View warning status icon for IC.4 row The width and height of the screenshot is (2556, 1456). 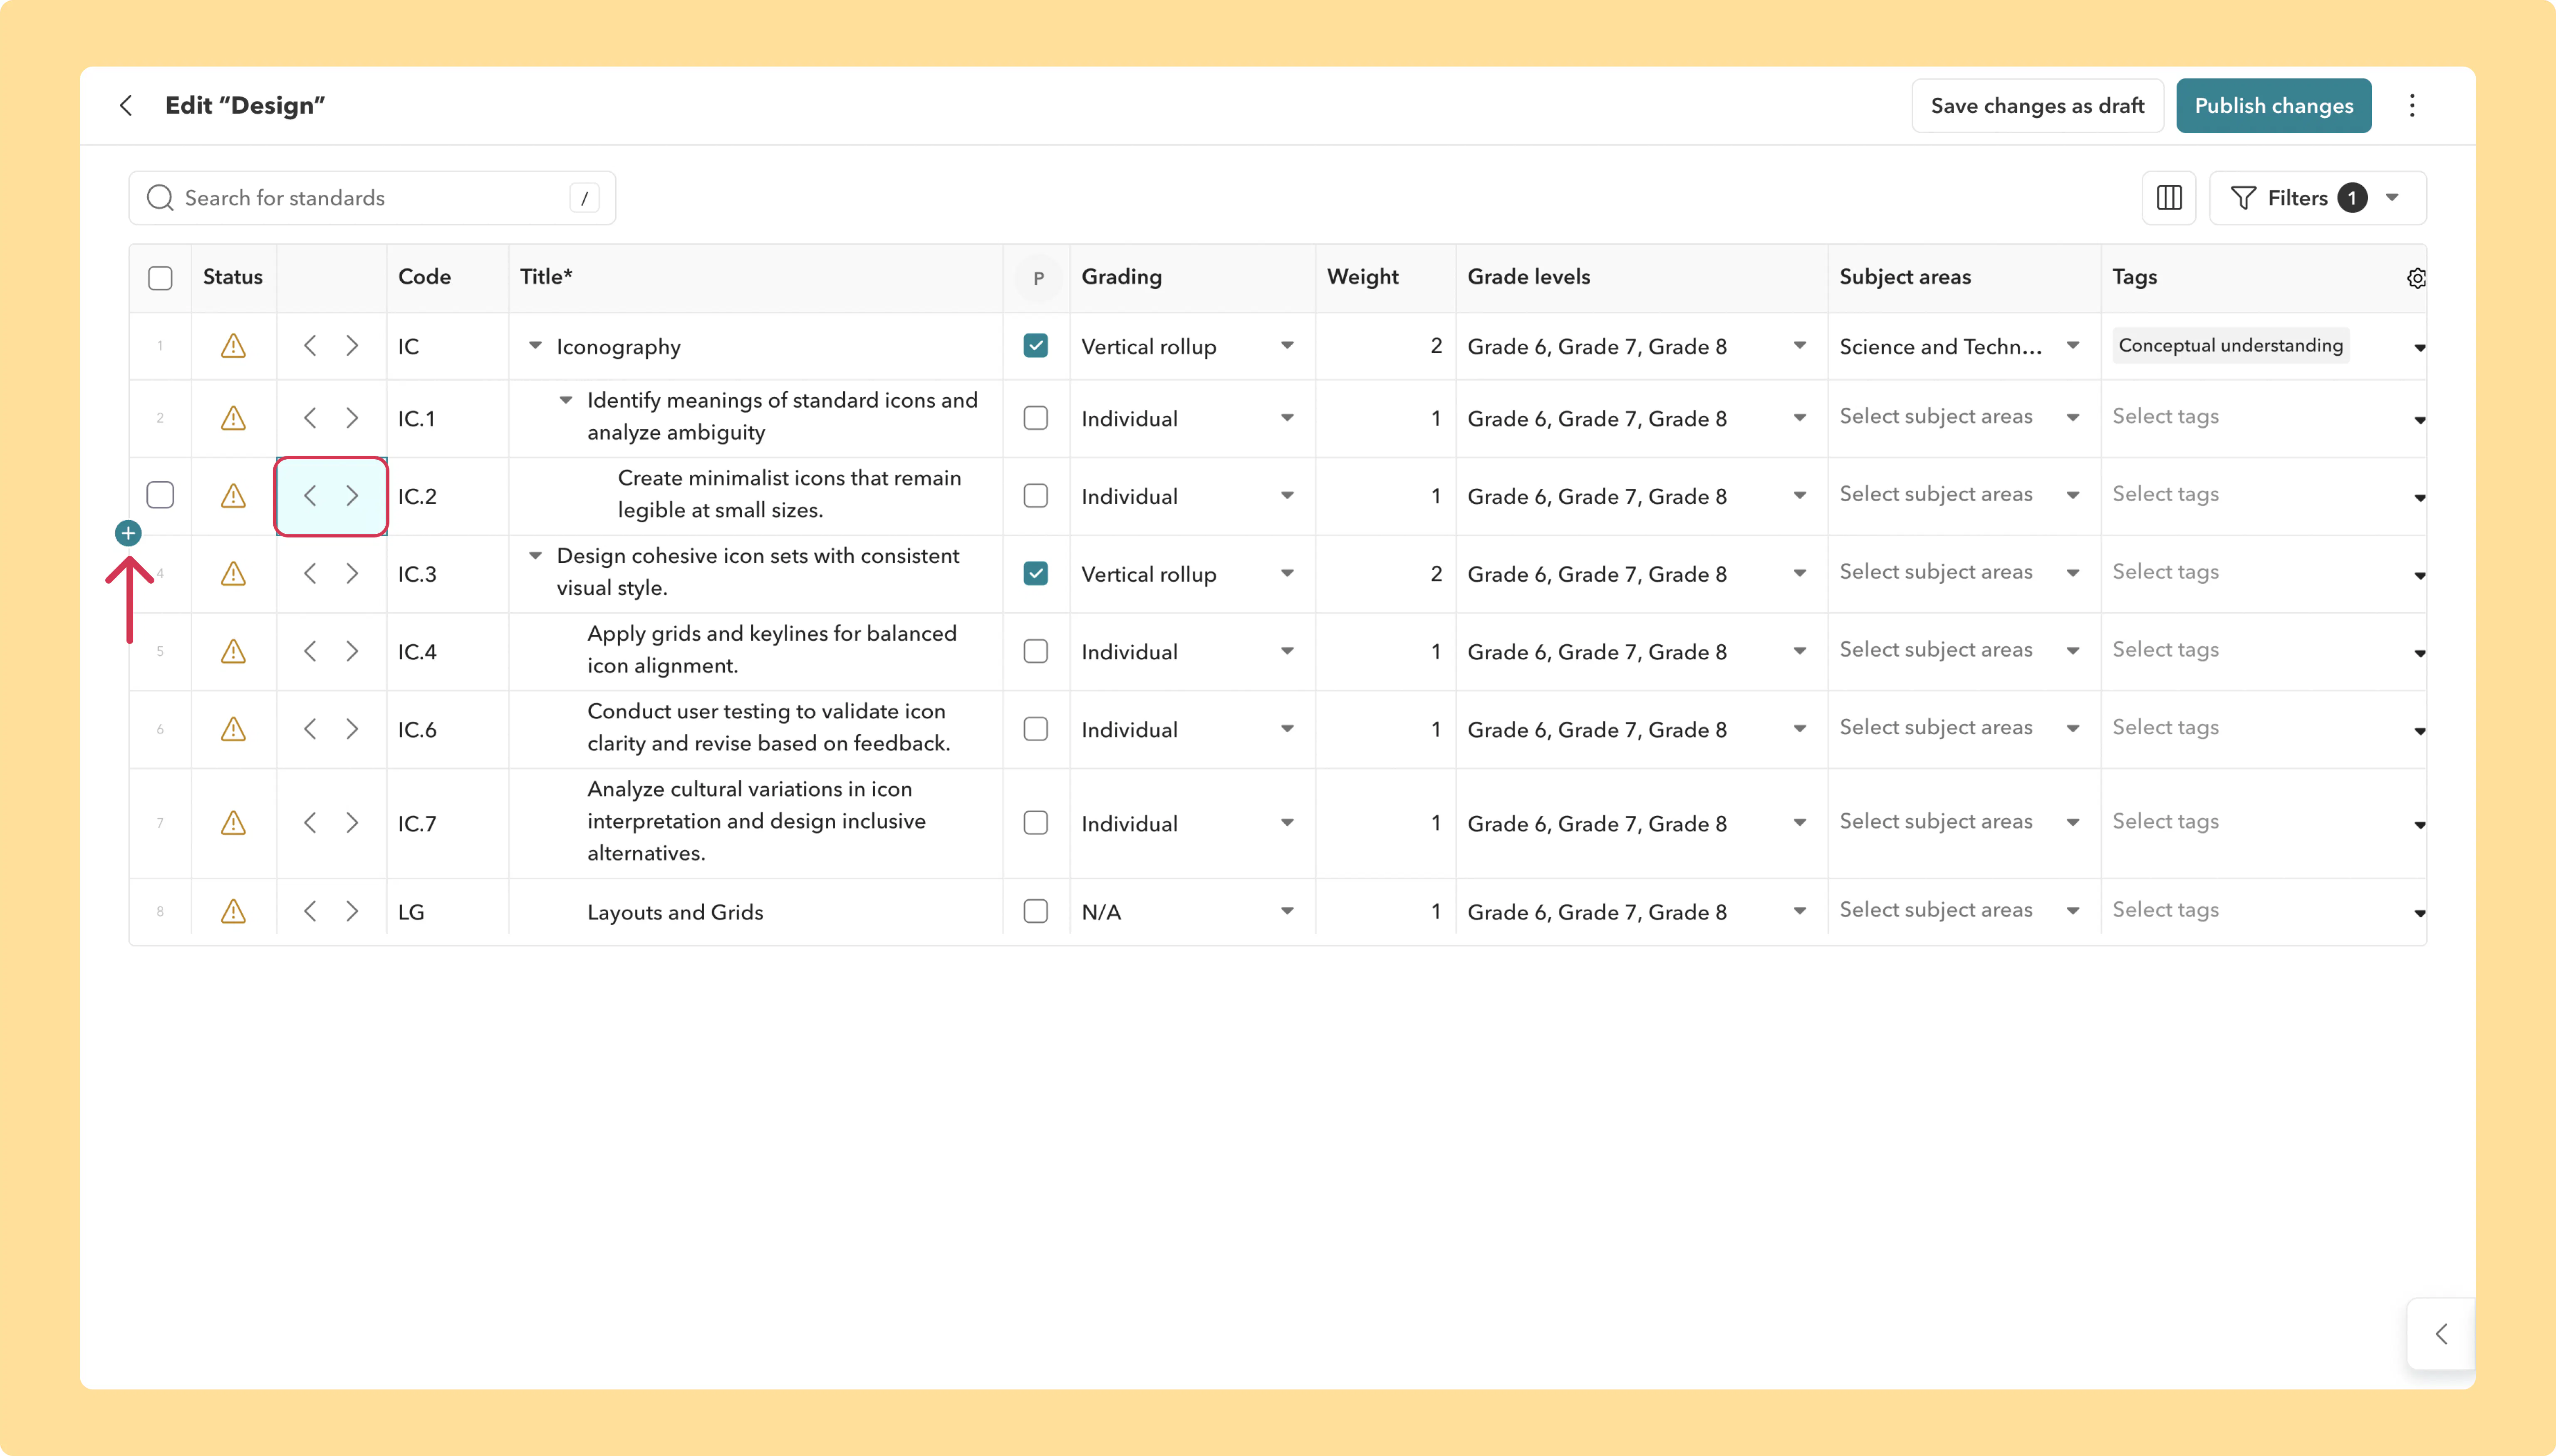coord(233,652)
